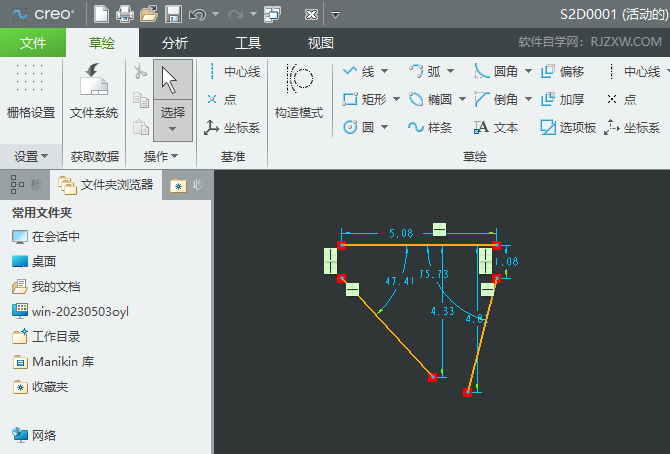This screenshot has height=454, width=670.
Task: Open 工作目录 working directory
Action: (x=46, y=336)
